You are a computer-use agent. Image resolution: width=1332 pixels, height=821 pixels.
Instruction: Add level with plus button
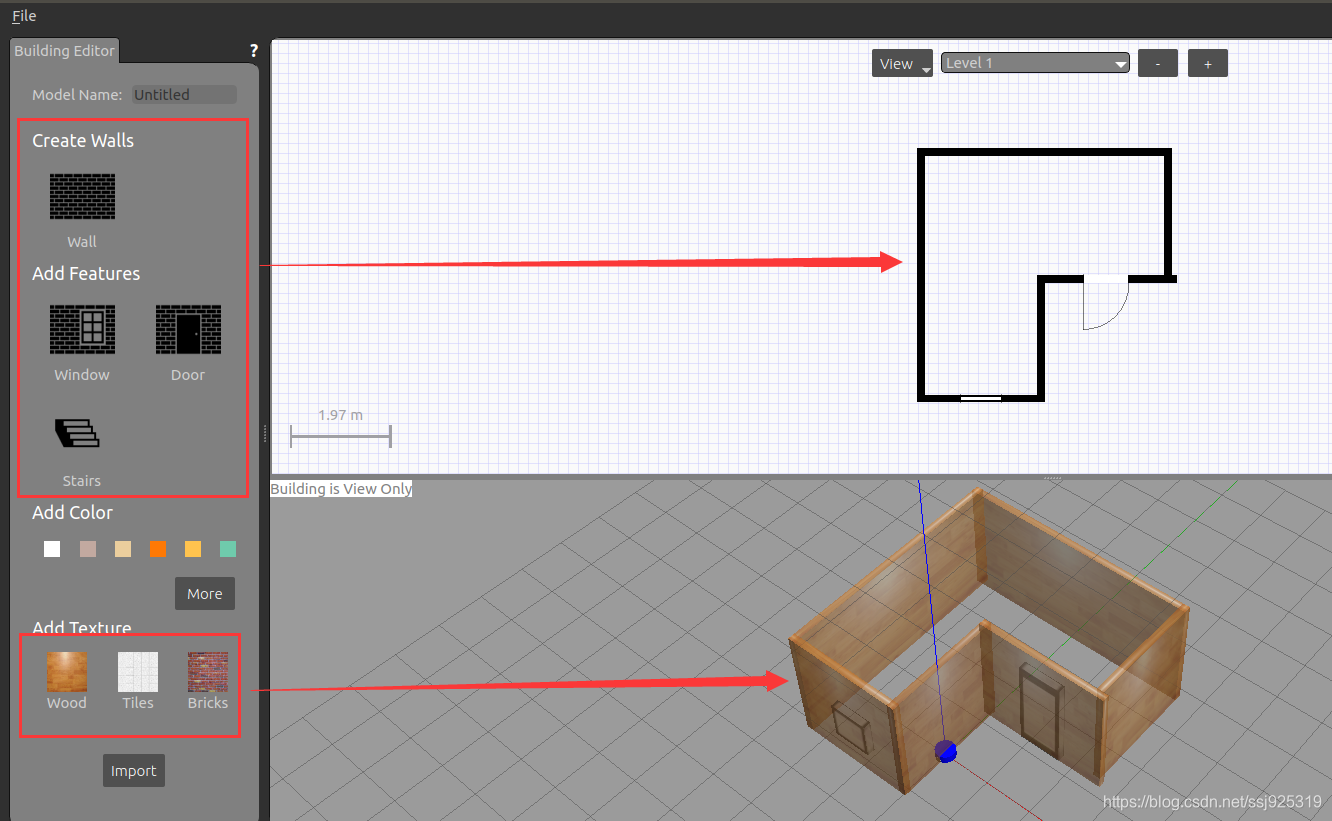coord(1208,64)
